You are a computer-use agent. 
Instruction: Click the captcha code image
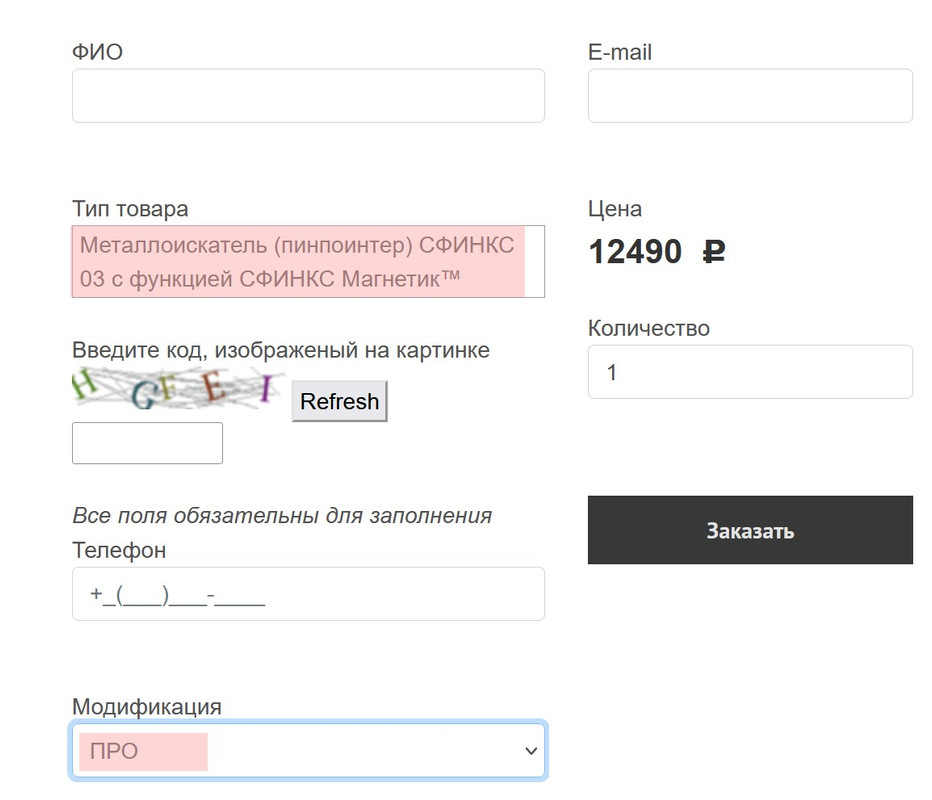point(178,390)
